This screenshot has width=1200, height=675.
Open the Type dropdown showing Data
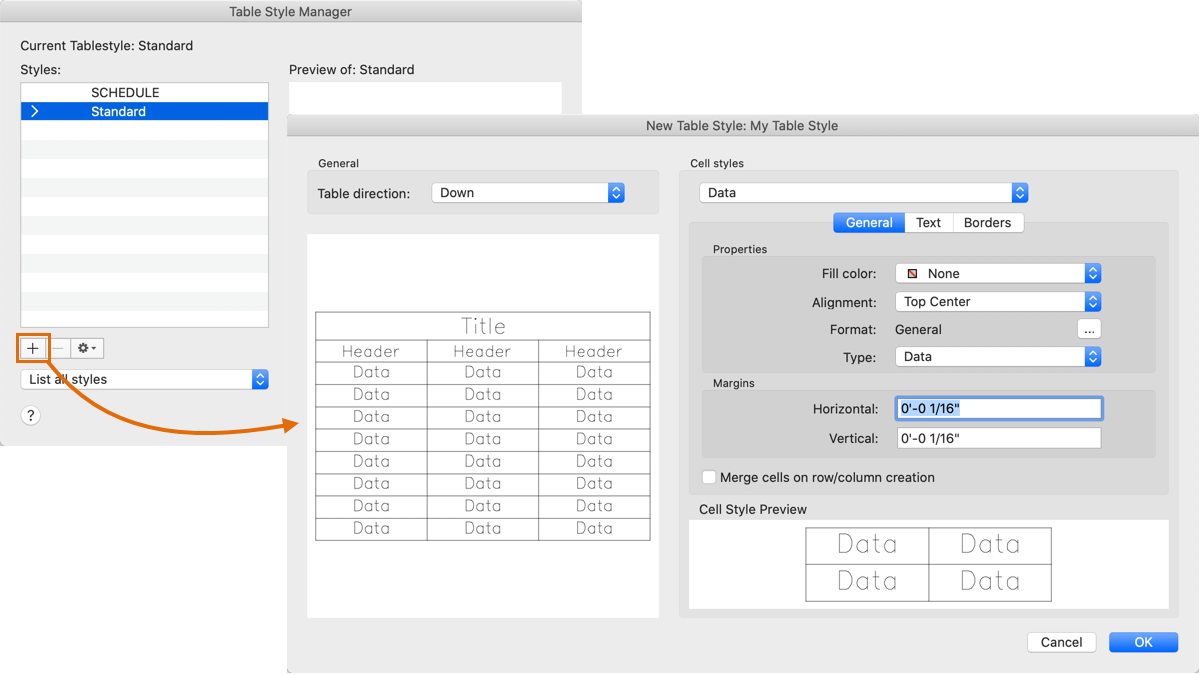pyautogui.click(x=997, y=357)
